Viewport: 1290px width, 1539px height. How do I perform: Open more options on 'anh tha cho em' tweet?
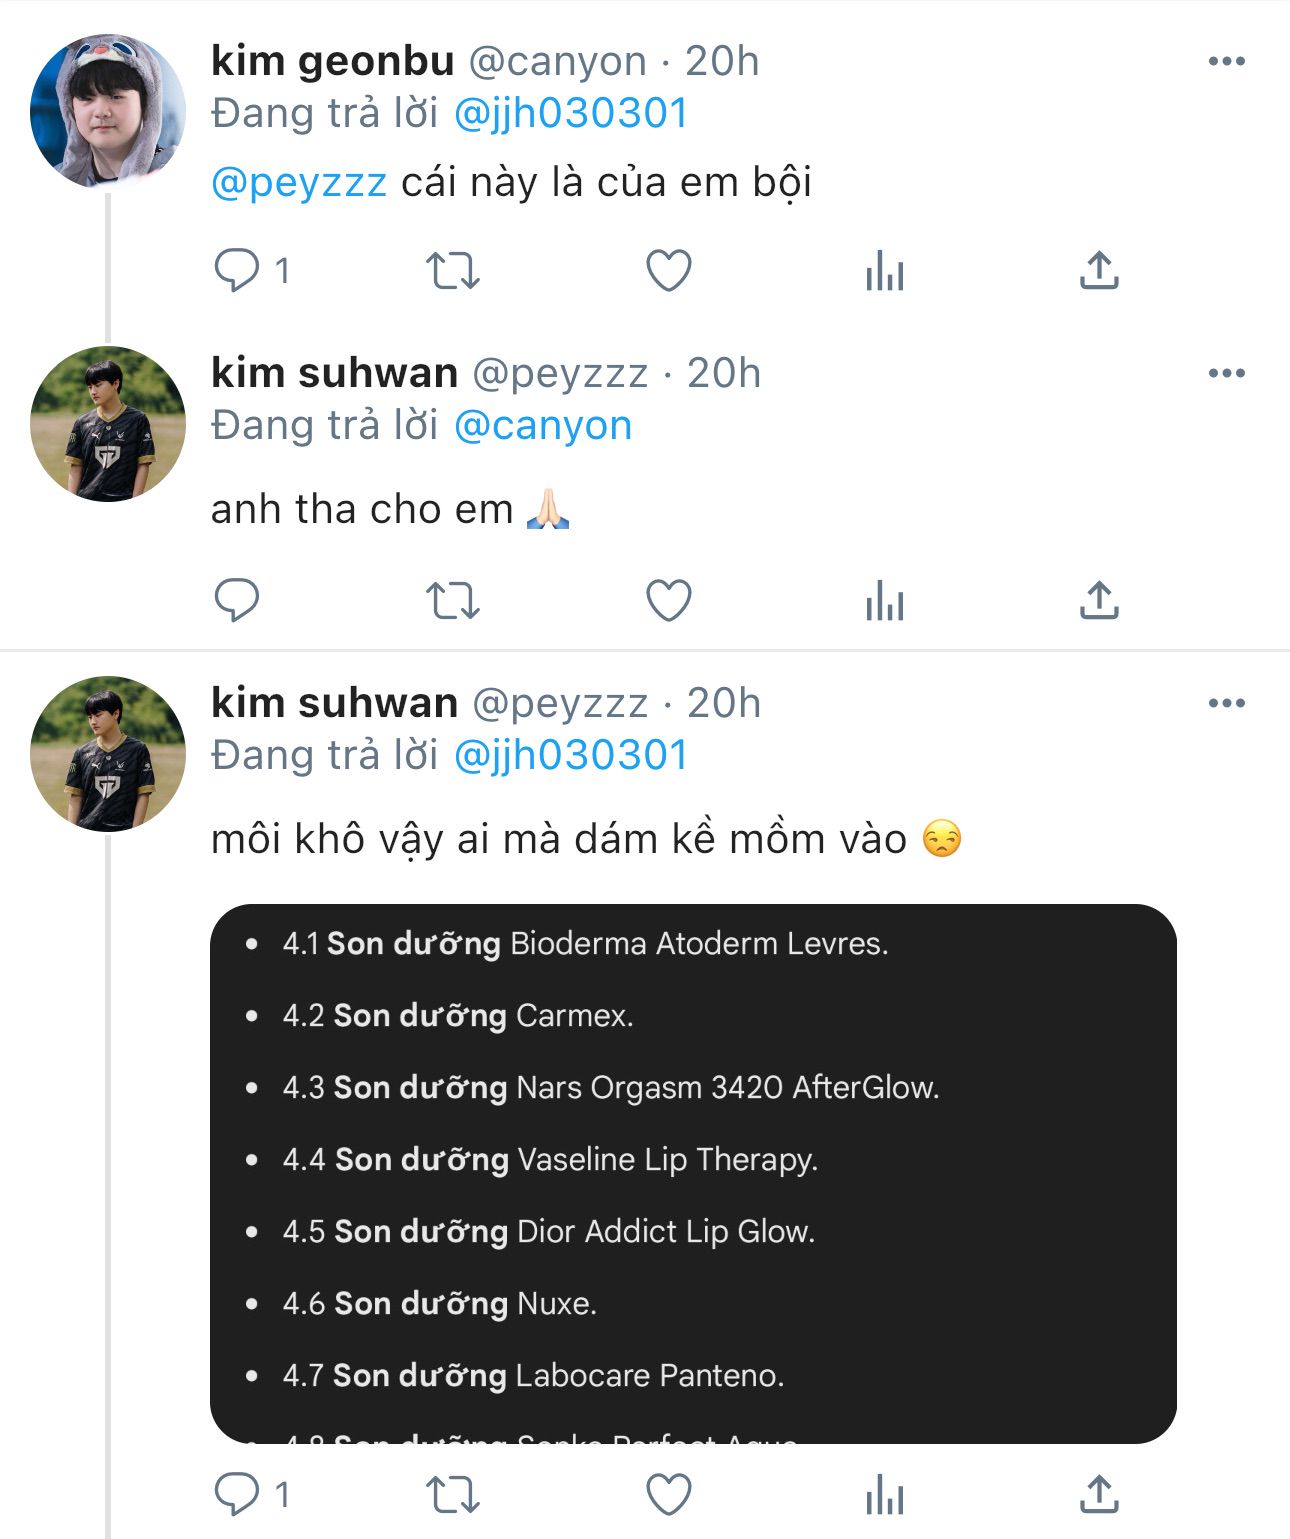(x=1226, y=374)
